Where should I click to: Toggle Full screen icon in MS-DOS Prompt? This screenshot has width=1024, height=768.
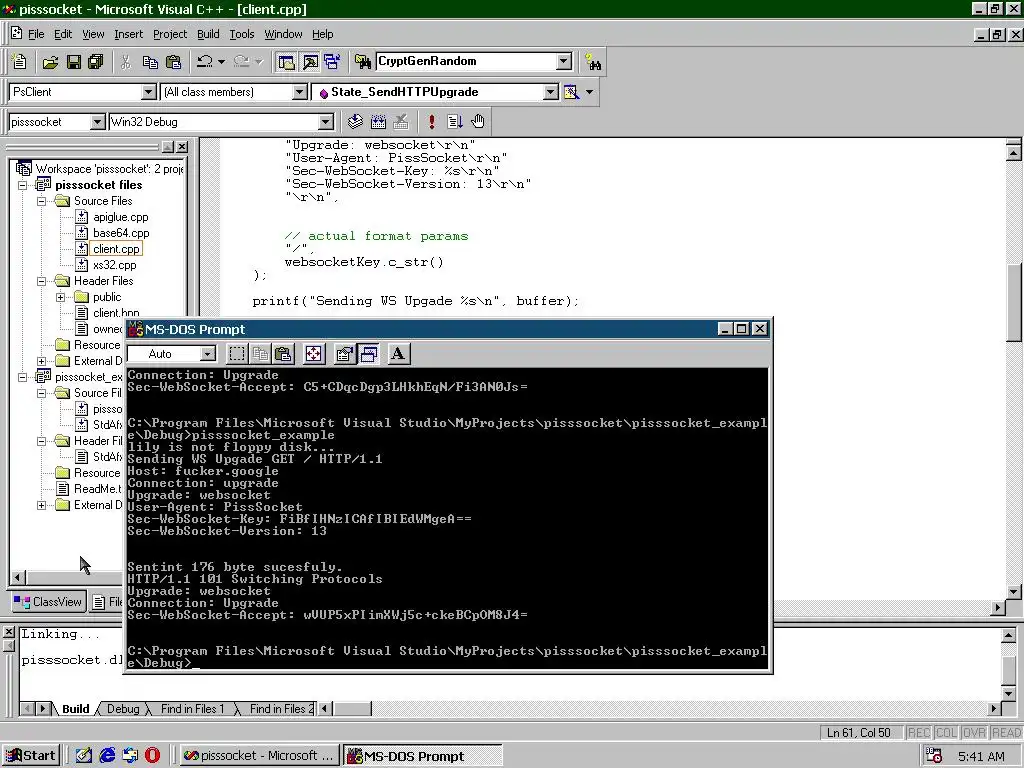pyautogui.click(x=313, y=354)
